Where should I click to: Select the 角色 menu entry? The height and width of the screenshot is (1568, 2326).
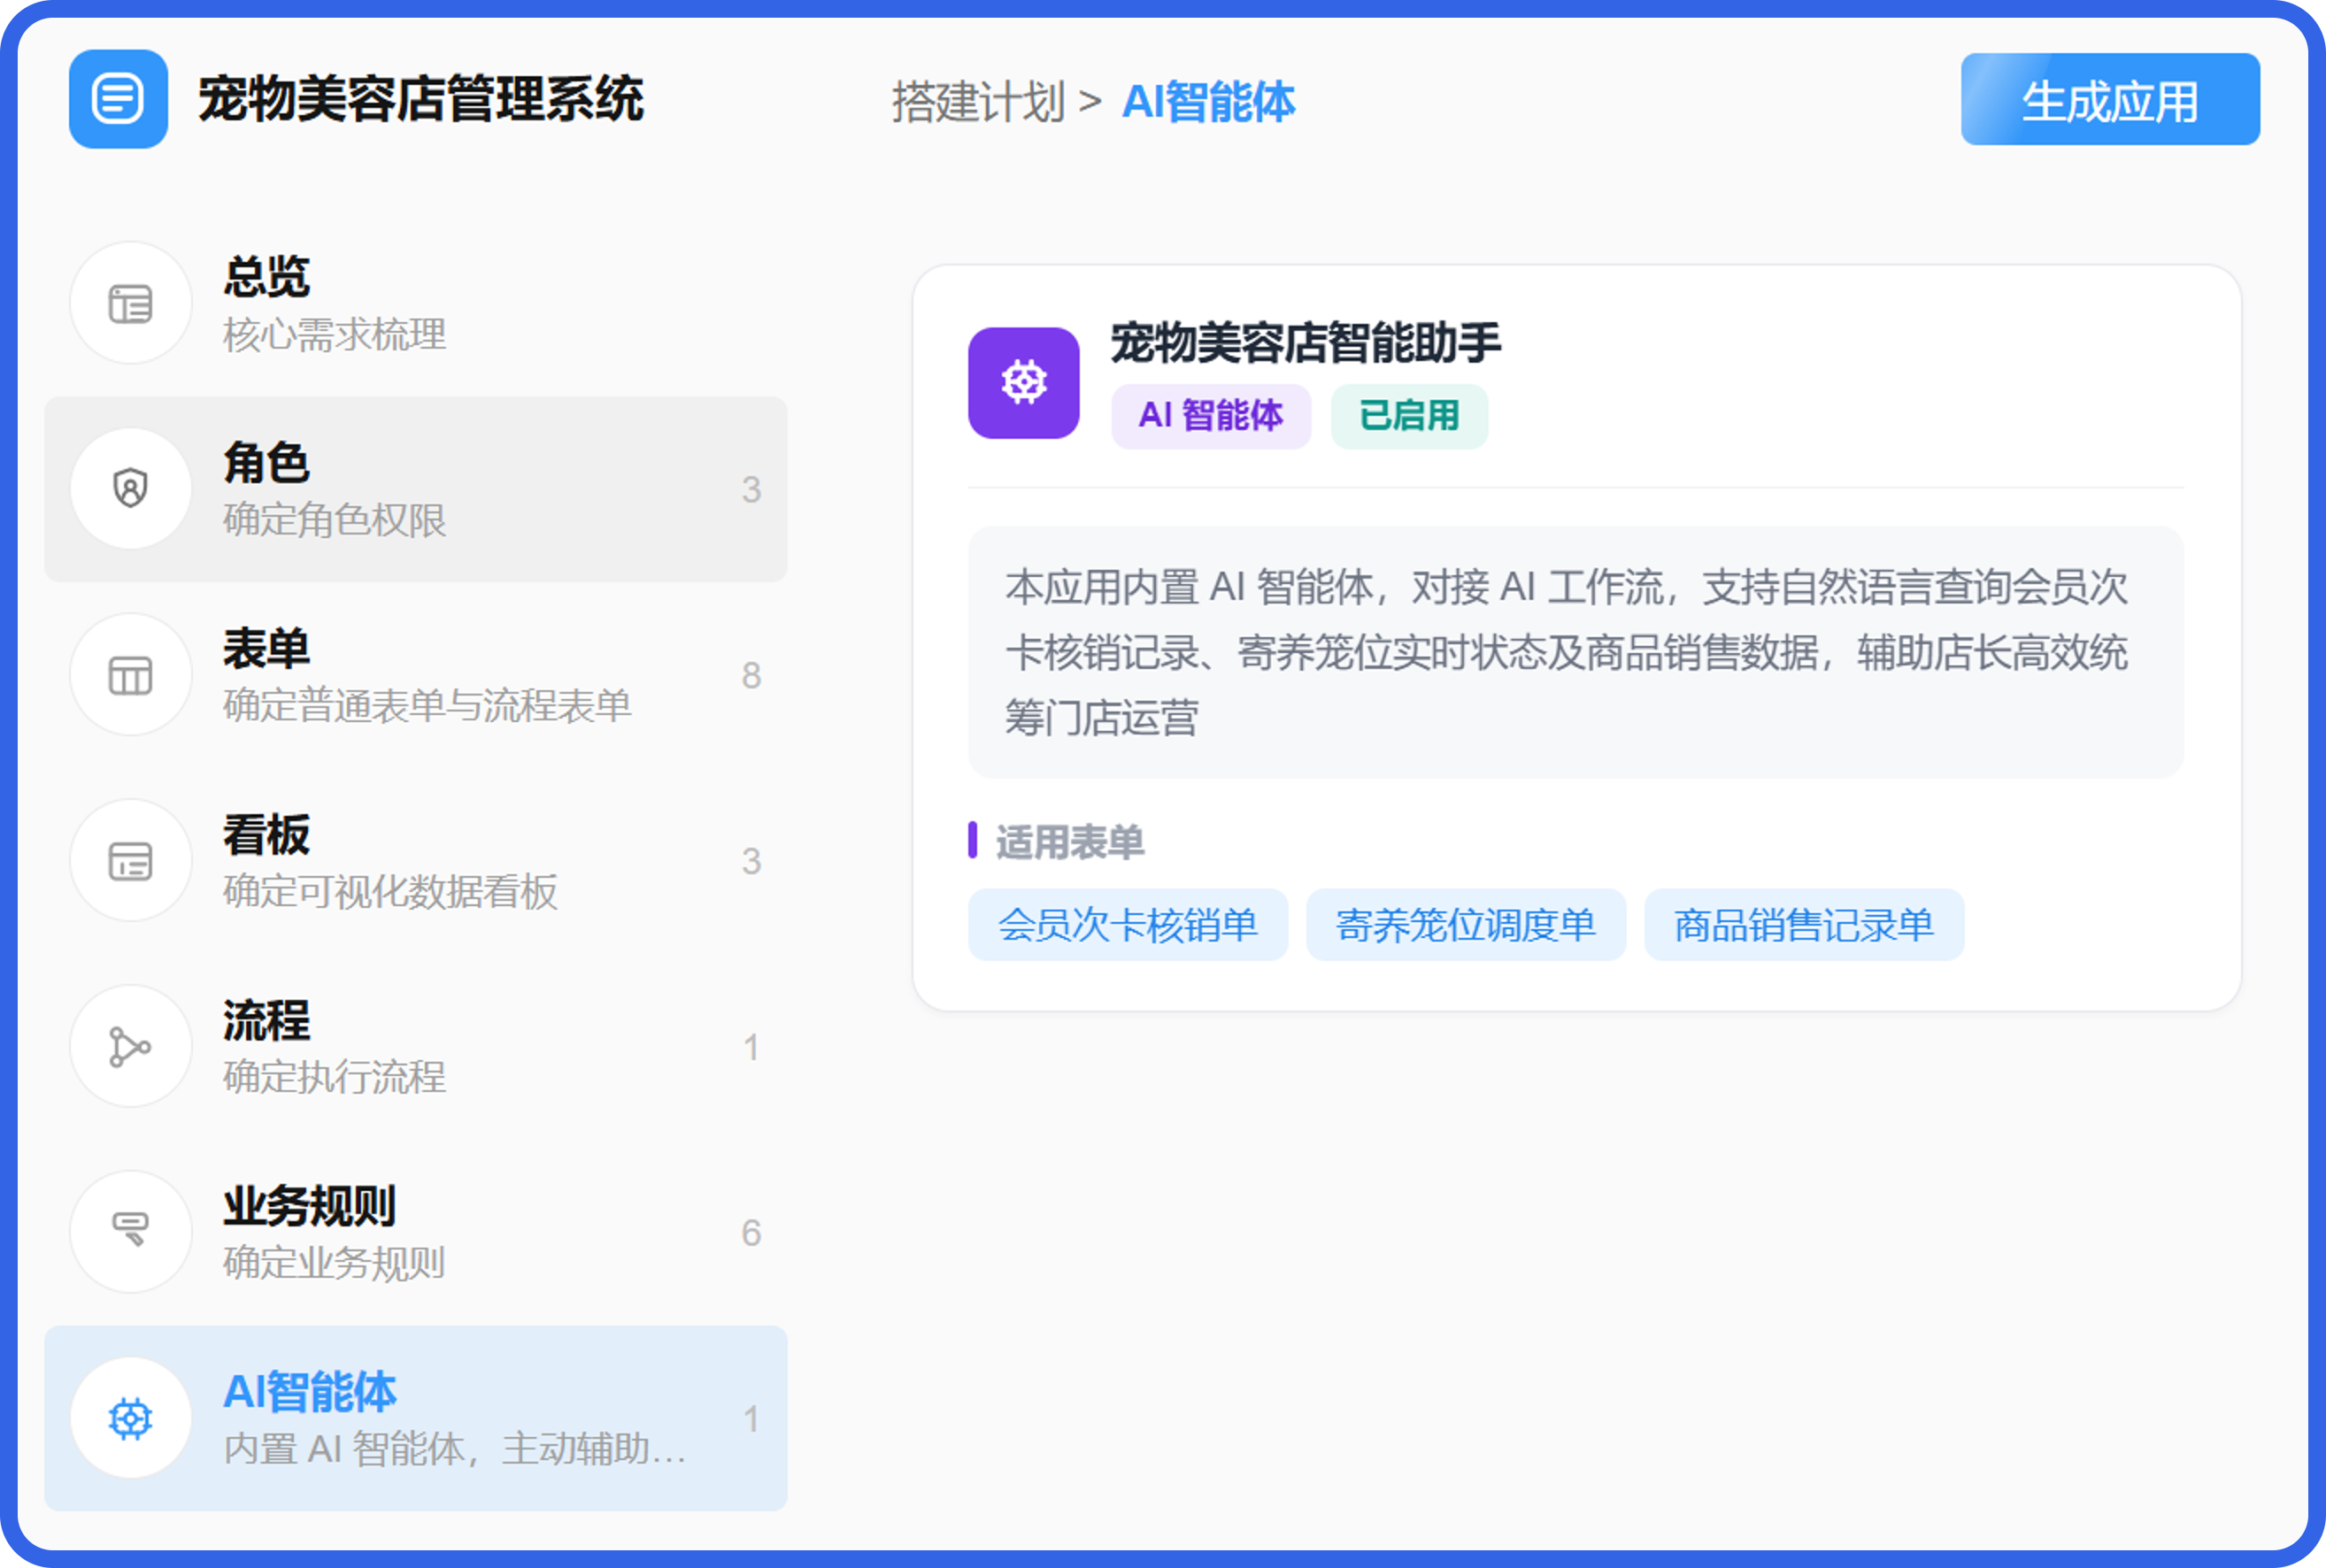coord(416,489)
